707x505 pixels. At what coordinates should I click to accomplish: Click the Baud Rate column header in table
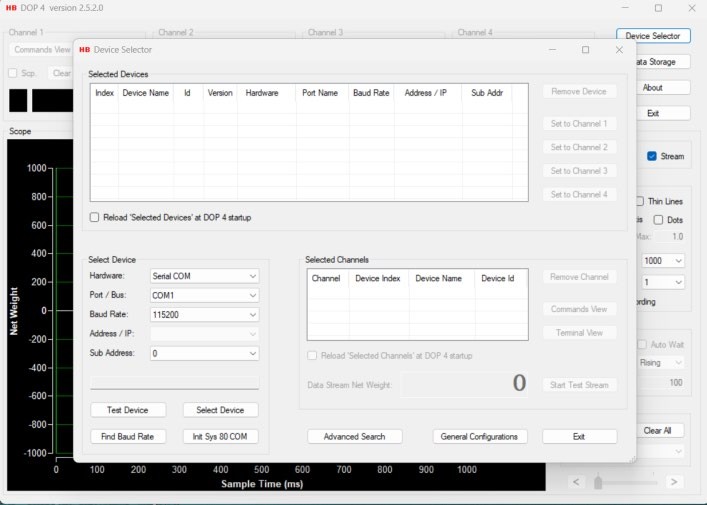tap(371, 93)
